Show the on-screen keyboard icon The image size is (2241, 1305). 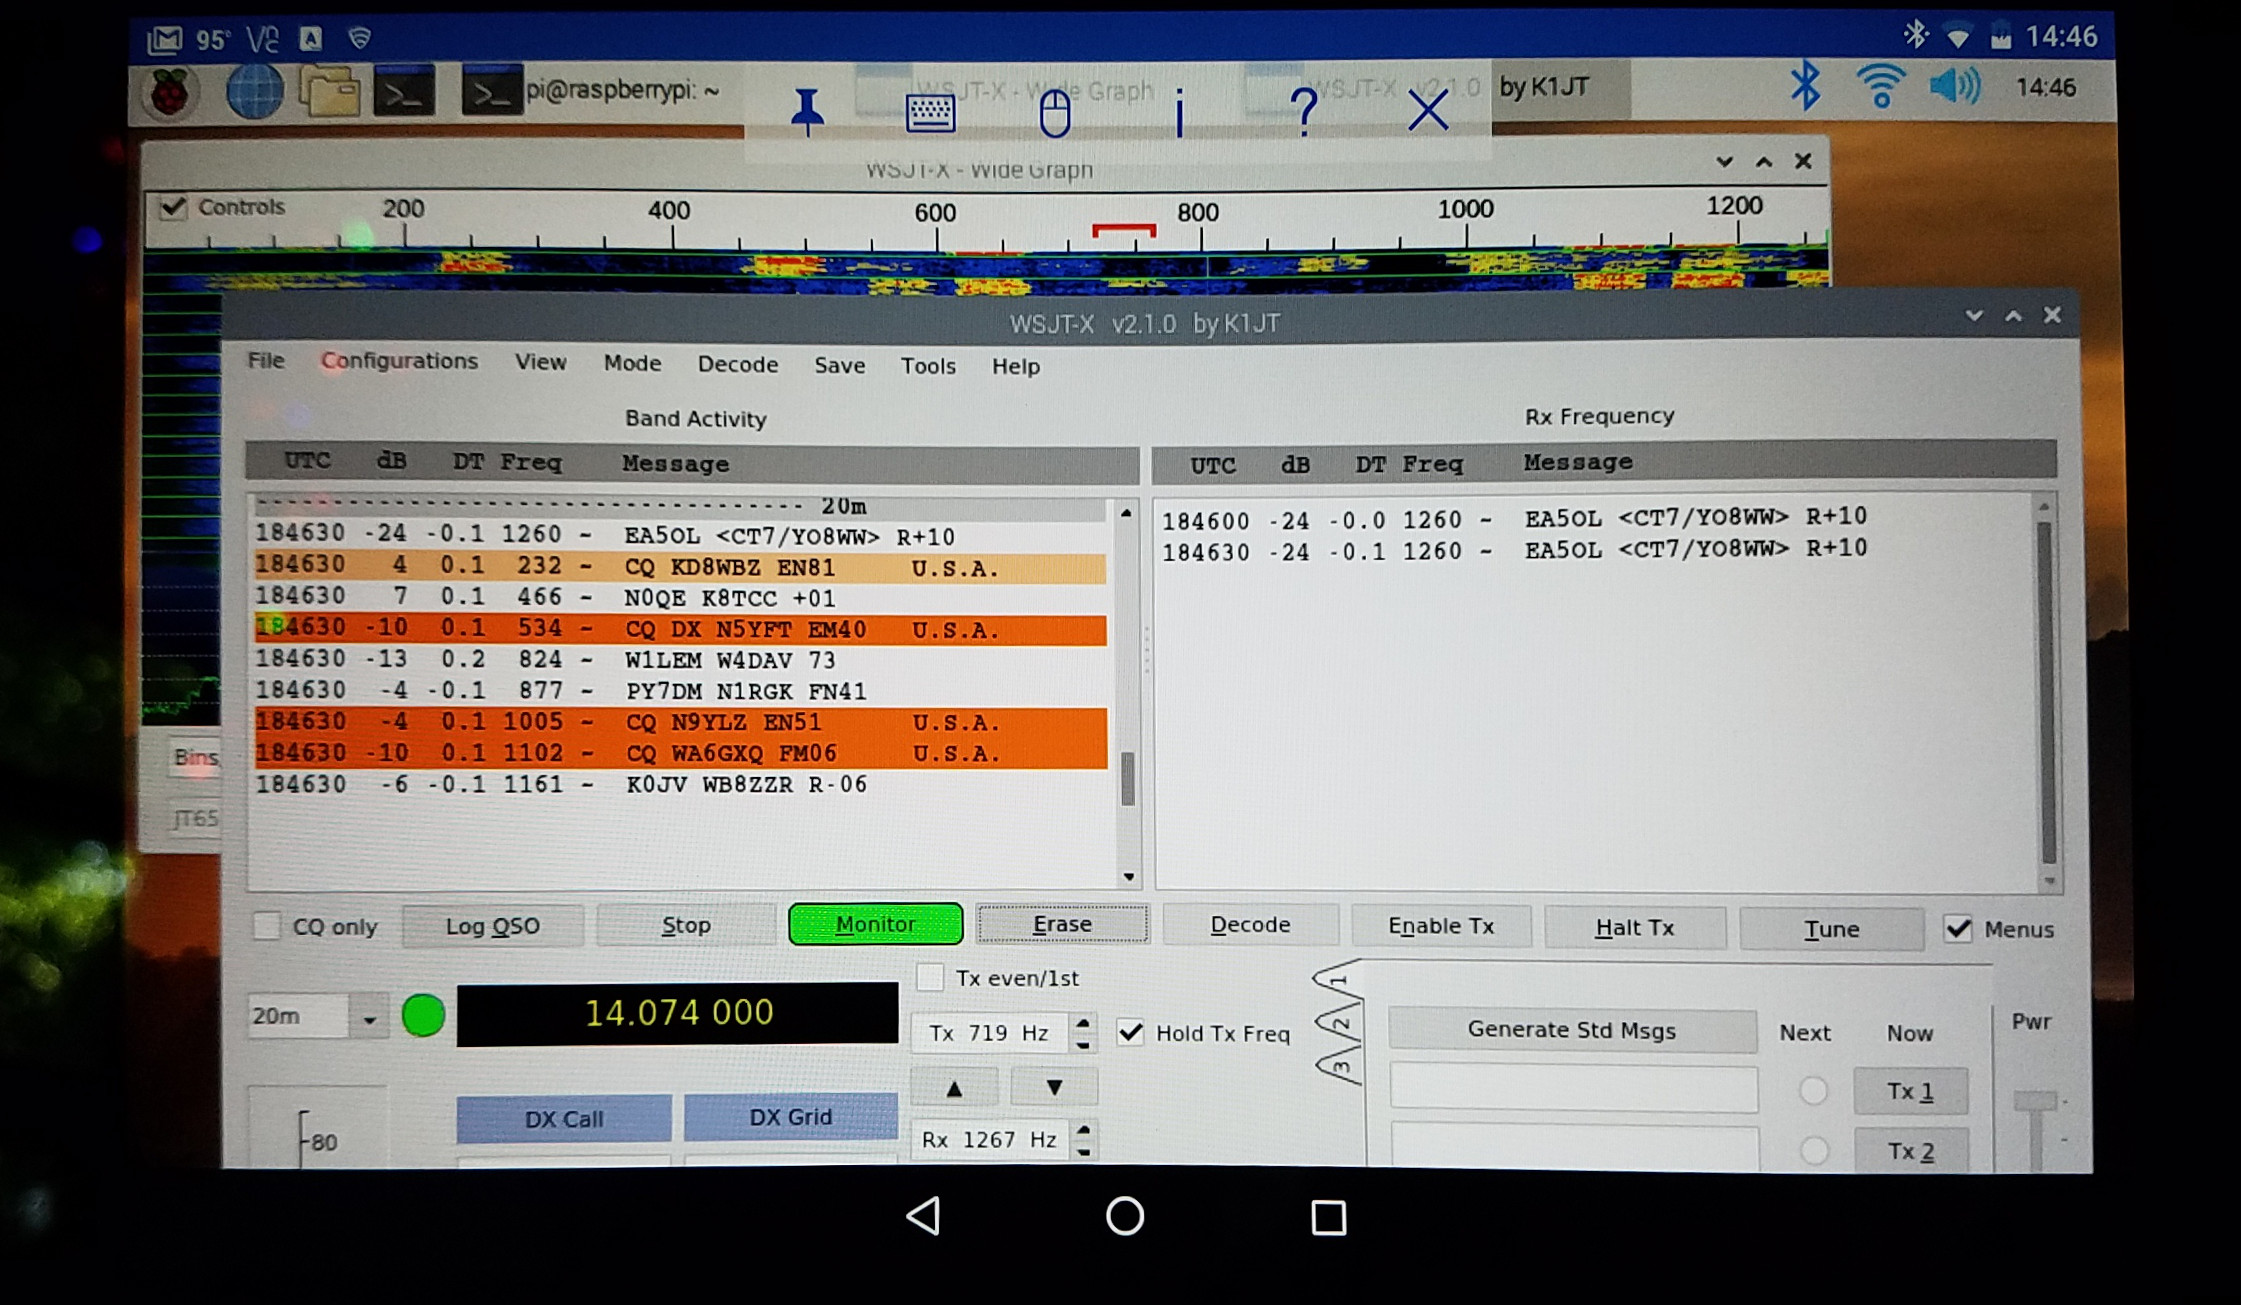930,112
